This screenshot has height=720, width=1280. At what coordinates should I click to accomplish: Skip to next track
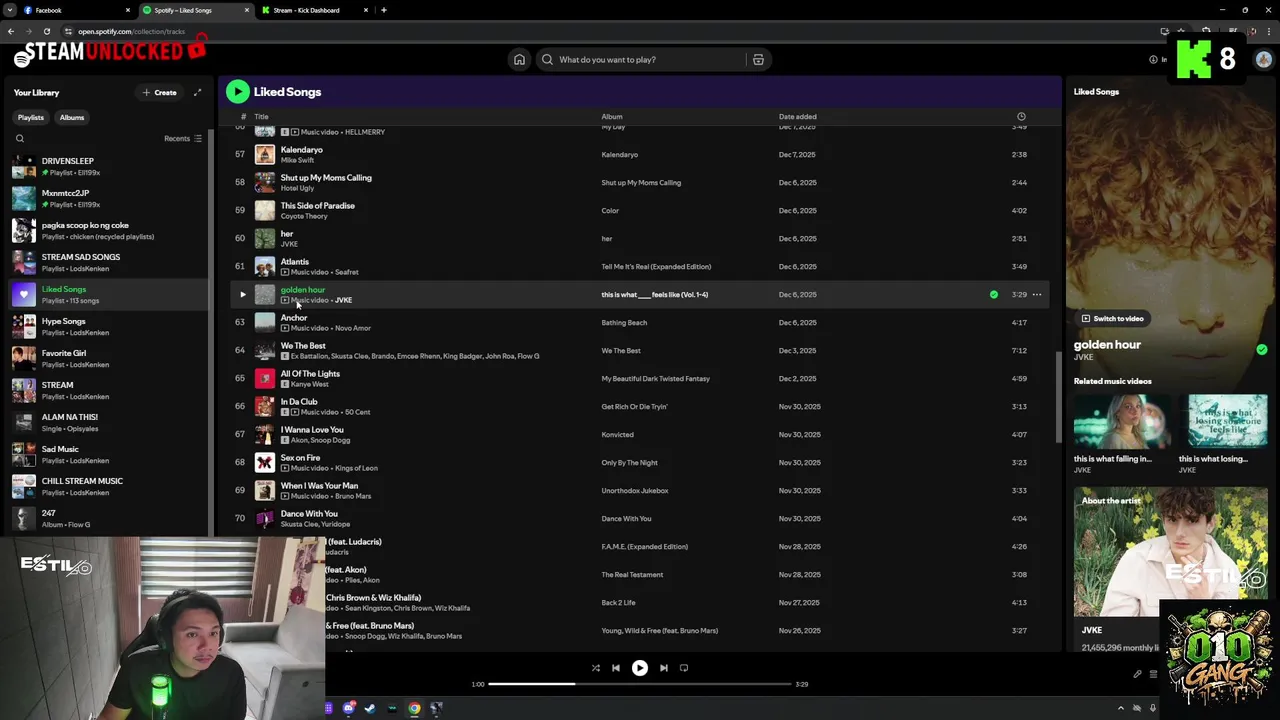click(664, 668)
